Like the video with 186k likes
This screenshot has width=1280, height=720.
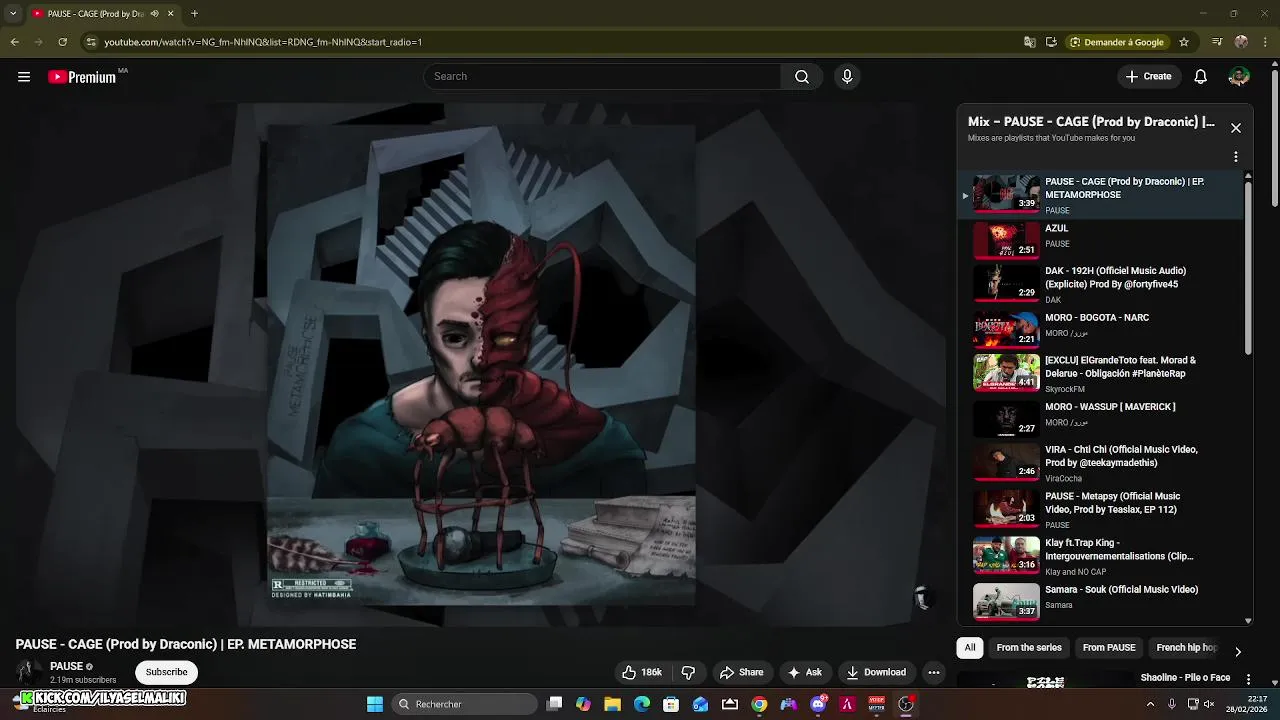click(x=642, y=673)
